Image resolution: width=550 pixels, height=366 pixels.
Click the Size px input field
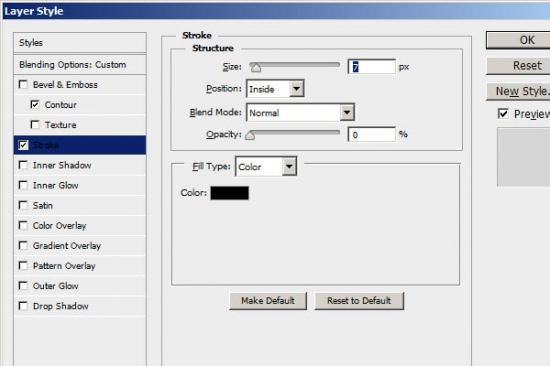[x=372, y=67]
